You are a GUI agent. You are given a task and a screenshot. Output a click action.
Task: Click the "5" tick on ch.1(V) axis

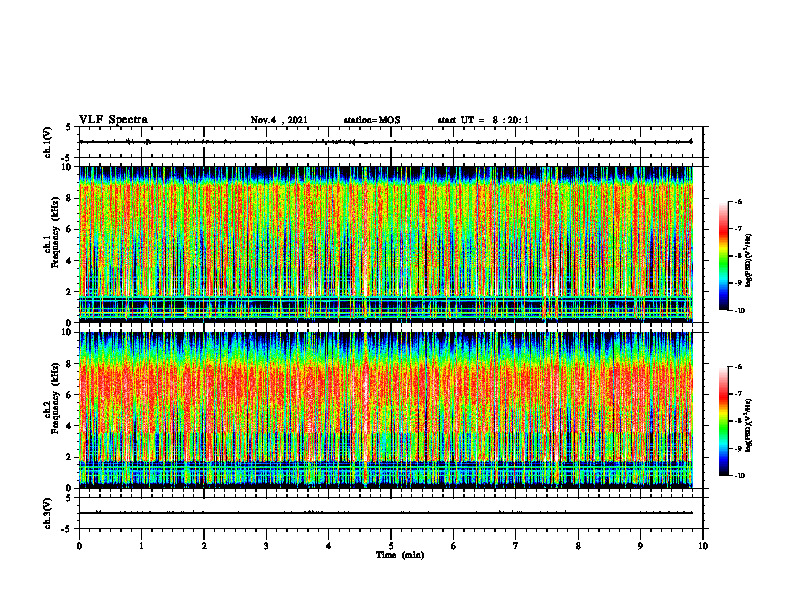[x=69, y=127]
